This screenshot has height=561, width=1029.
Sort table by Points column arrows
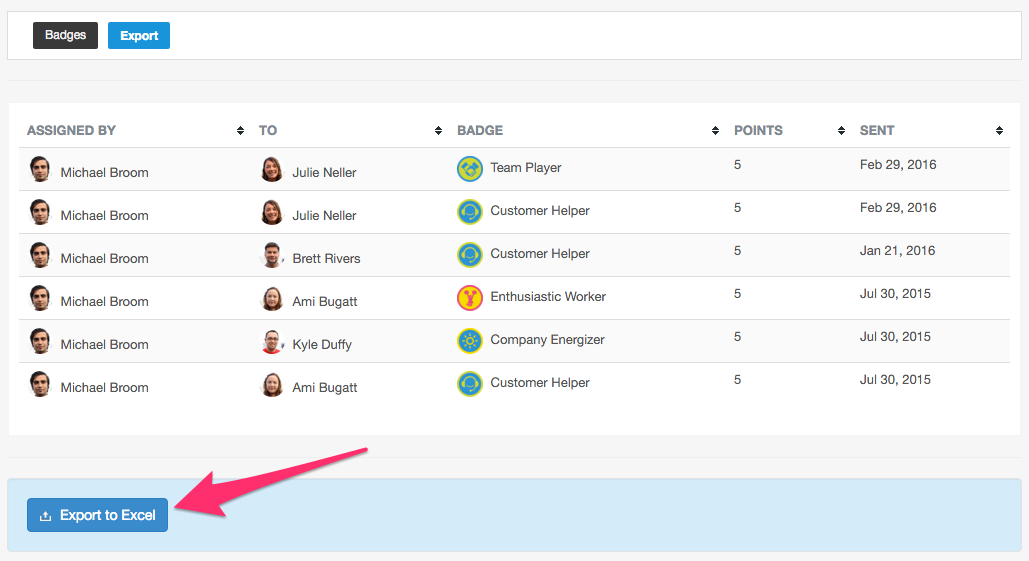(841, 131)
